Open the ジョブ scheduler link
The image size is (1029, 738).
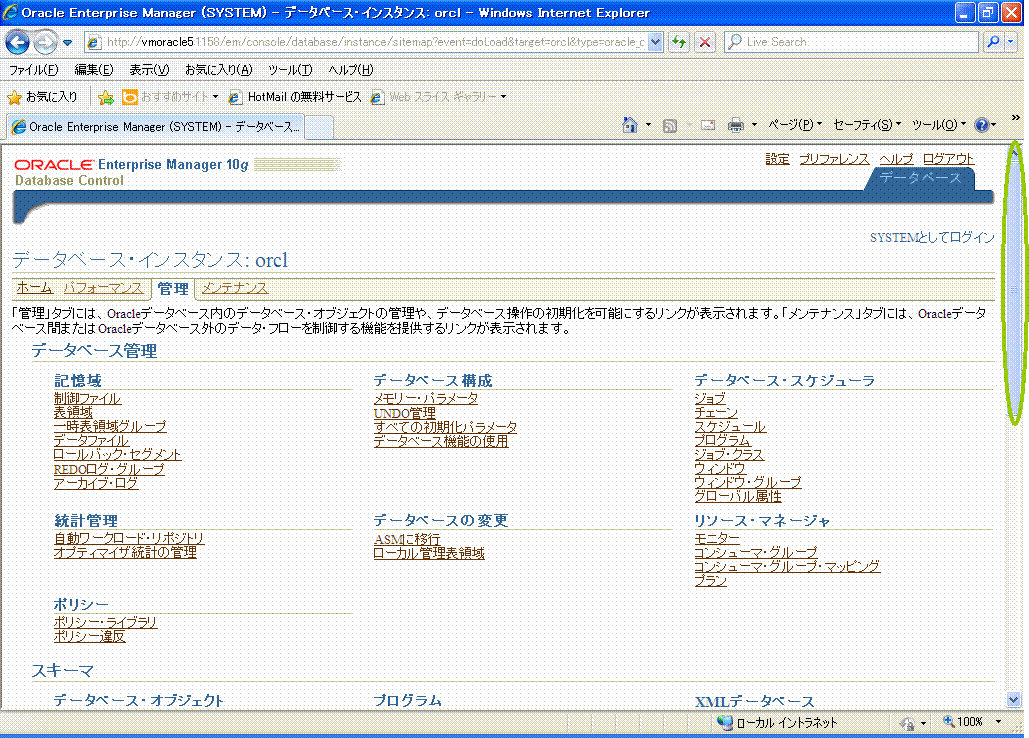(710, 398)
